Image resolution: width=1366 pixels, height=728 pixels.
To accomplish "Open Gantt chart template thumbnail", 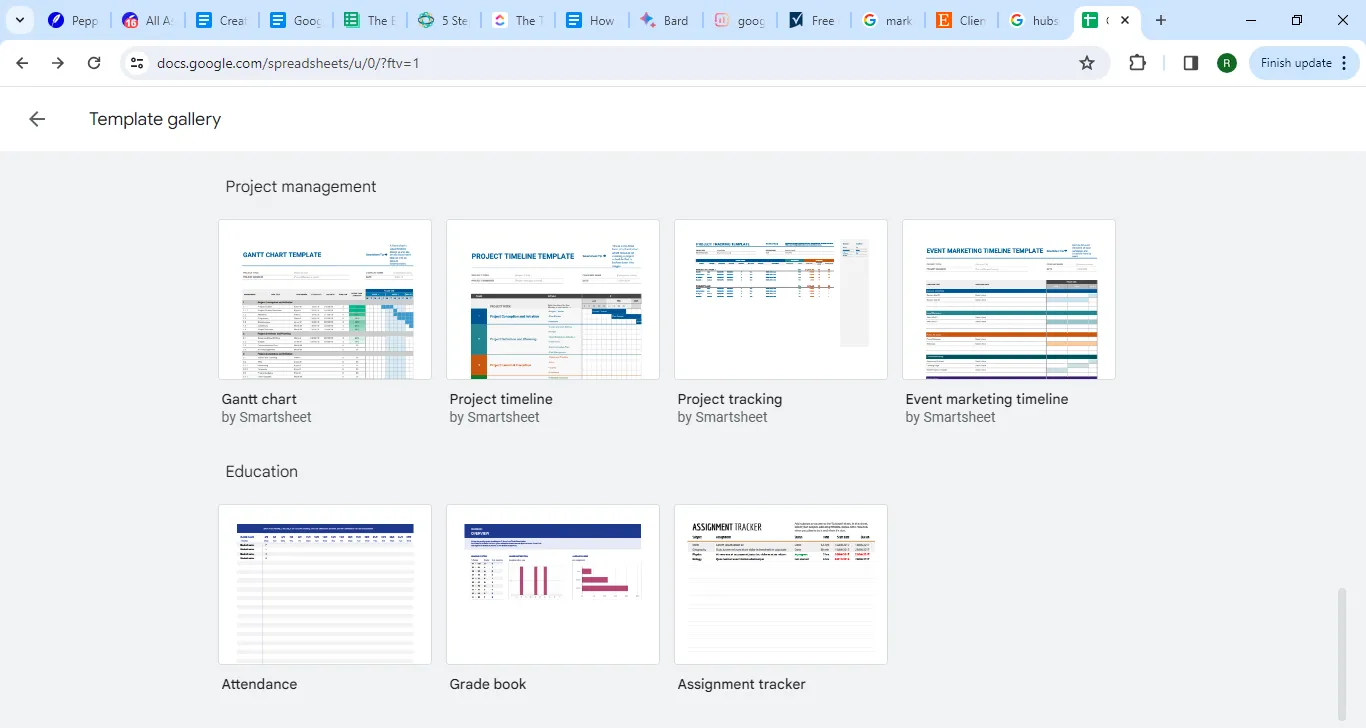I will point(325,300).
